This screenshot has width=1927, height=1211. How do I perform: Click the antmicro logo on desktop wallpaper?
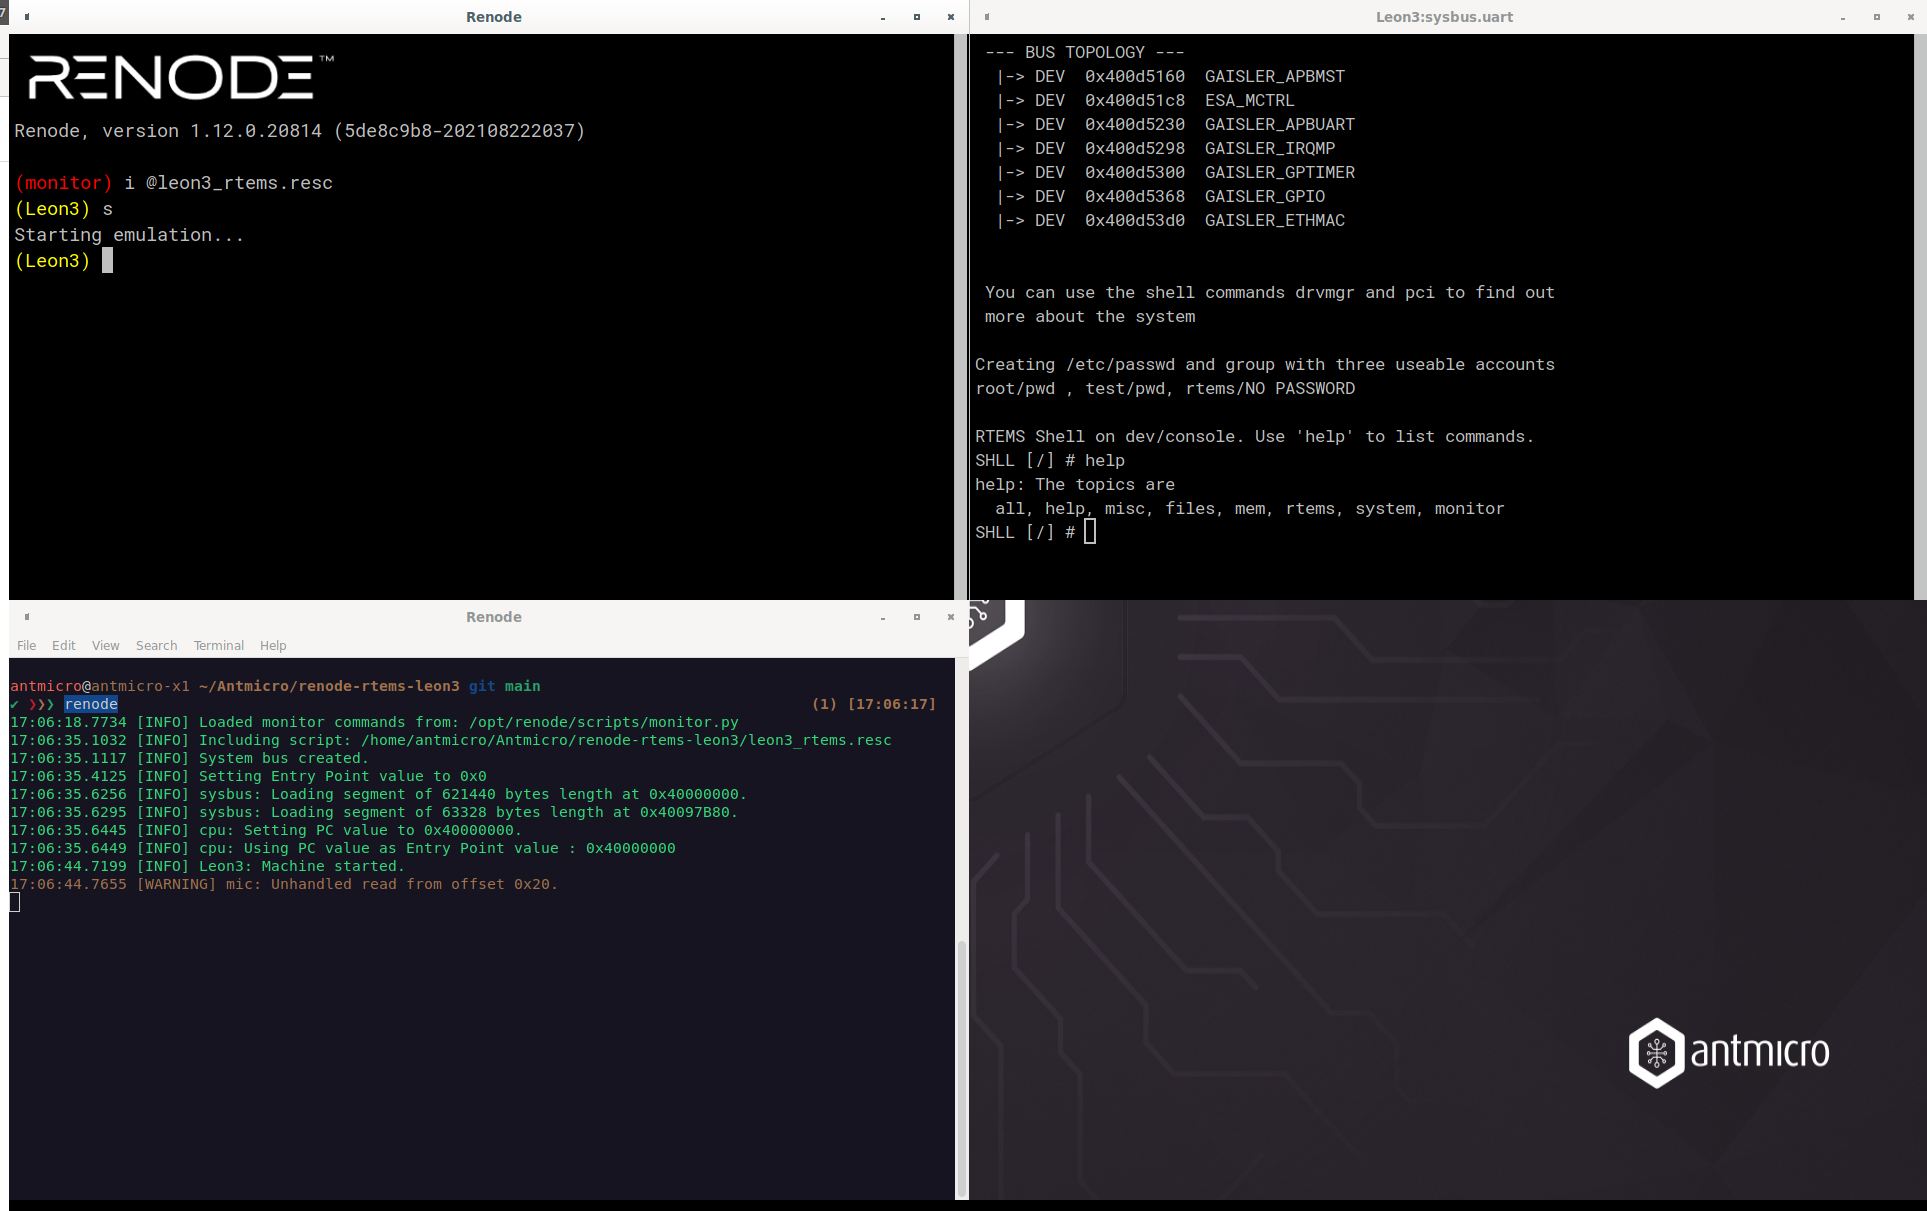[x=1729, y=1052]
